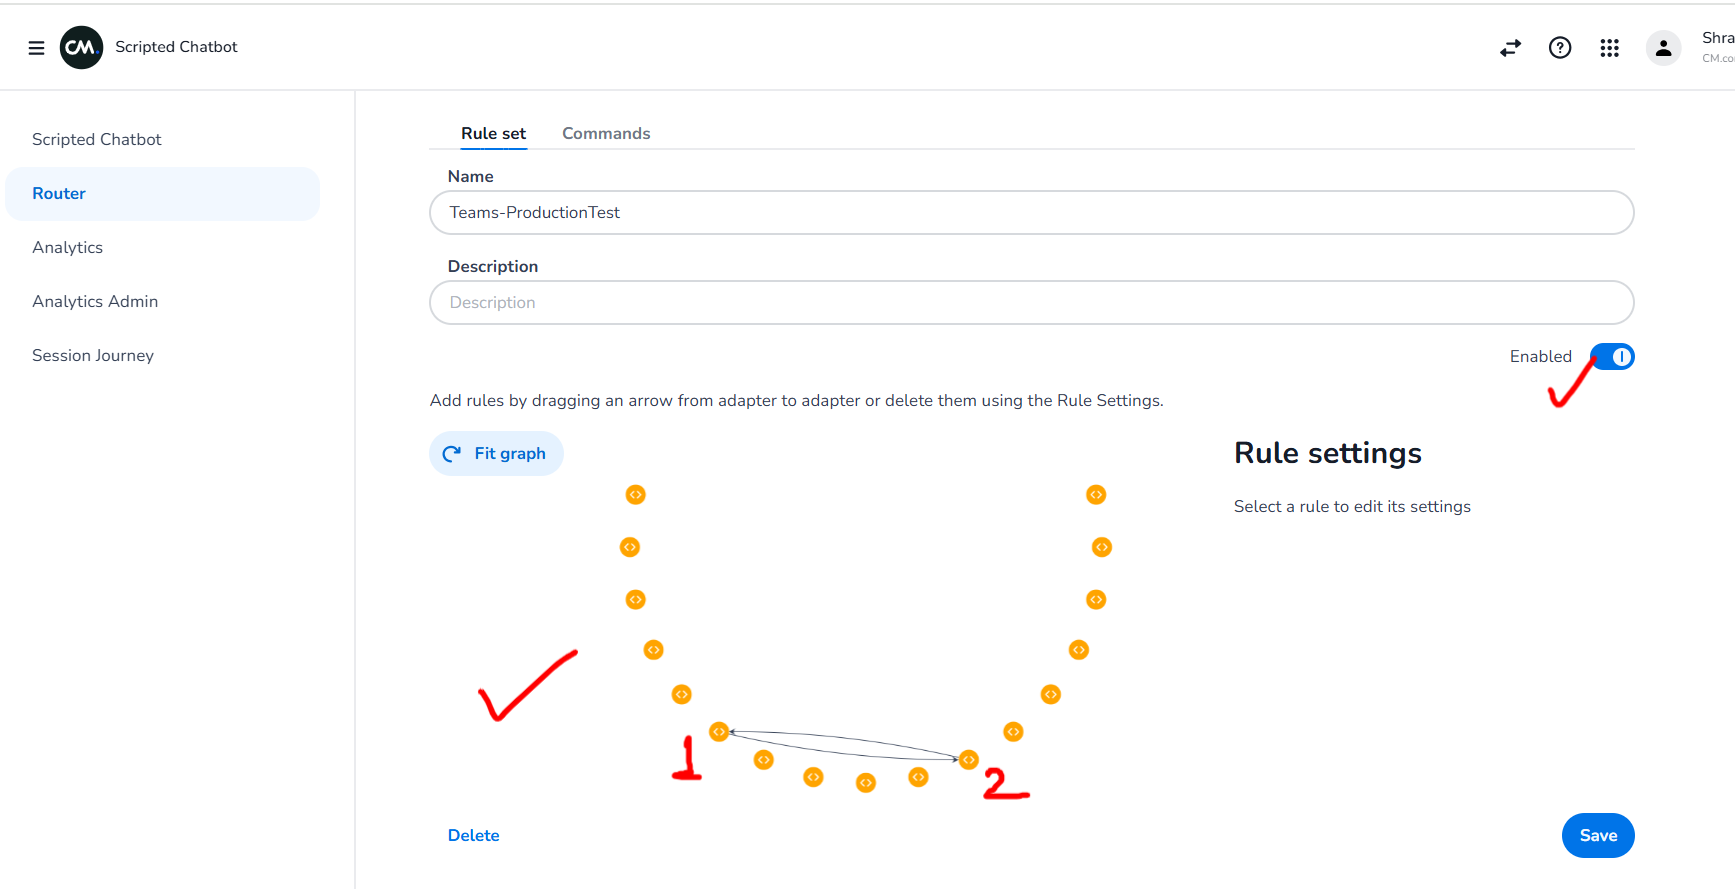Toggle the Enabled switch off
The width and height of the screenshot is (1735, 889).
pos(1612,357)
